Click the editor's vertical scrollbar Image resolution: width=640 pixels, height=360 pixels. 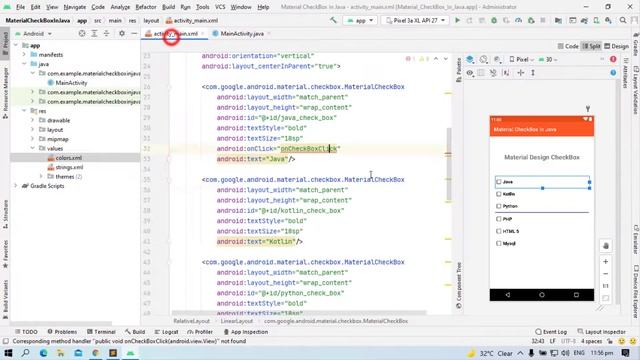pos(449,164)
